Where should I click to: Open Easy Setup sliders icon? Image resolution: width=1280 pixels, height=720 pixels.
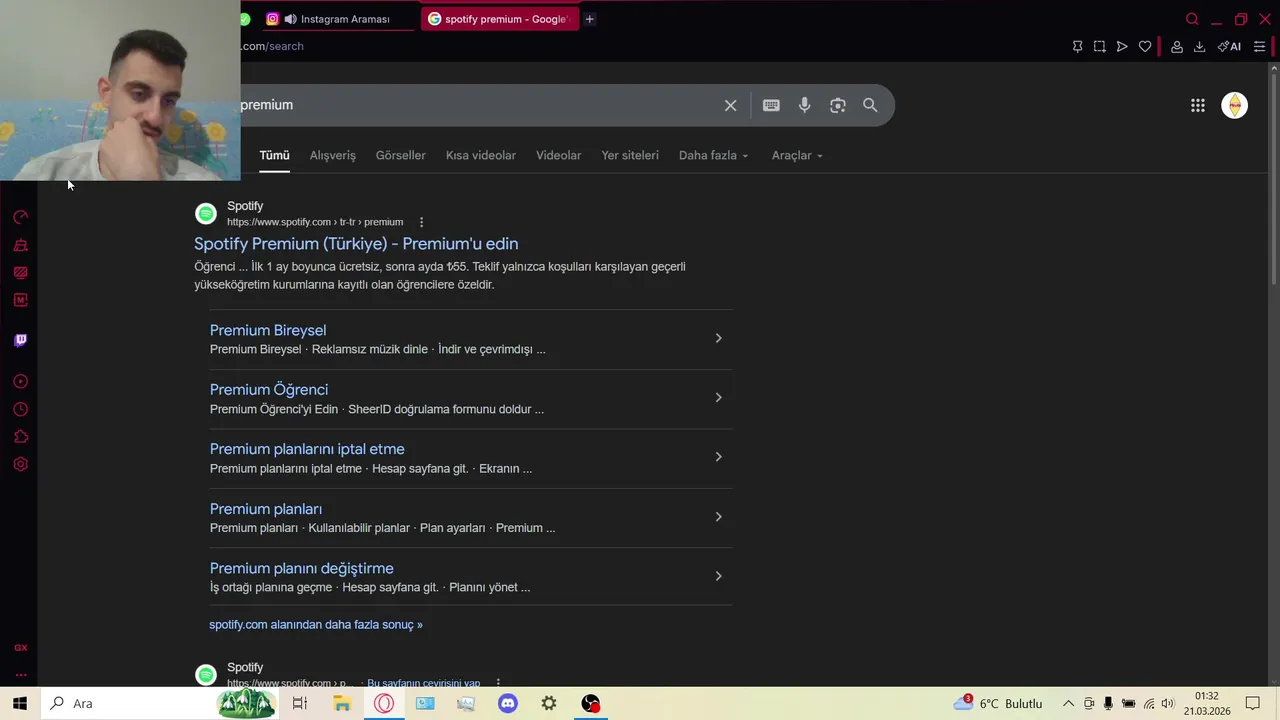click(1260, 46)
